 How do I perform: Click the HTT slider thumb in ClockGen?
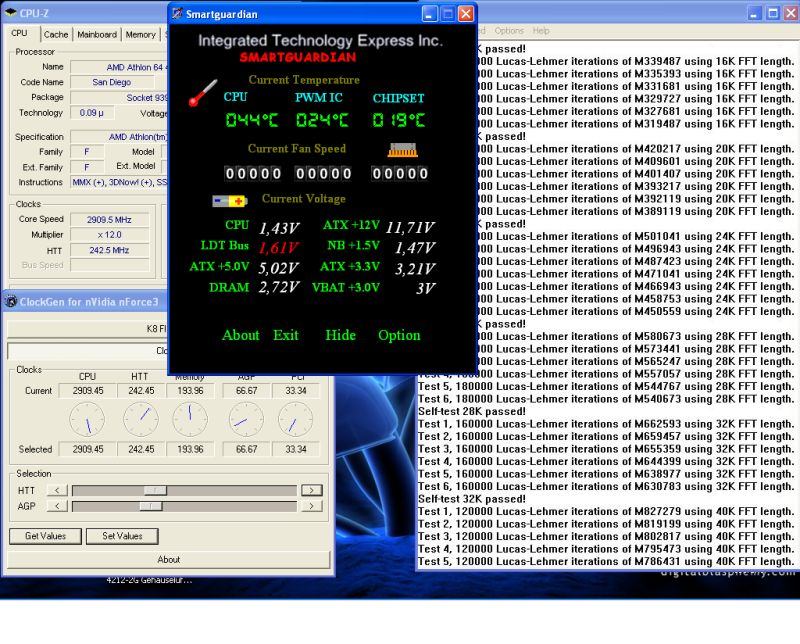click(155, 490)
